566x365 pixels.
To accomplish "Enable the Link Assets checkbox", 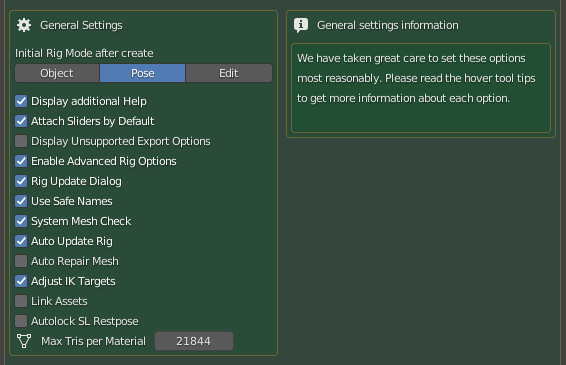I will point(21,301).
